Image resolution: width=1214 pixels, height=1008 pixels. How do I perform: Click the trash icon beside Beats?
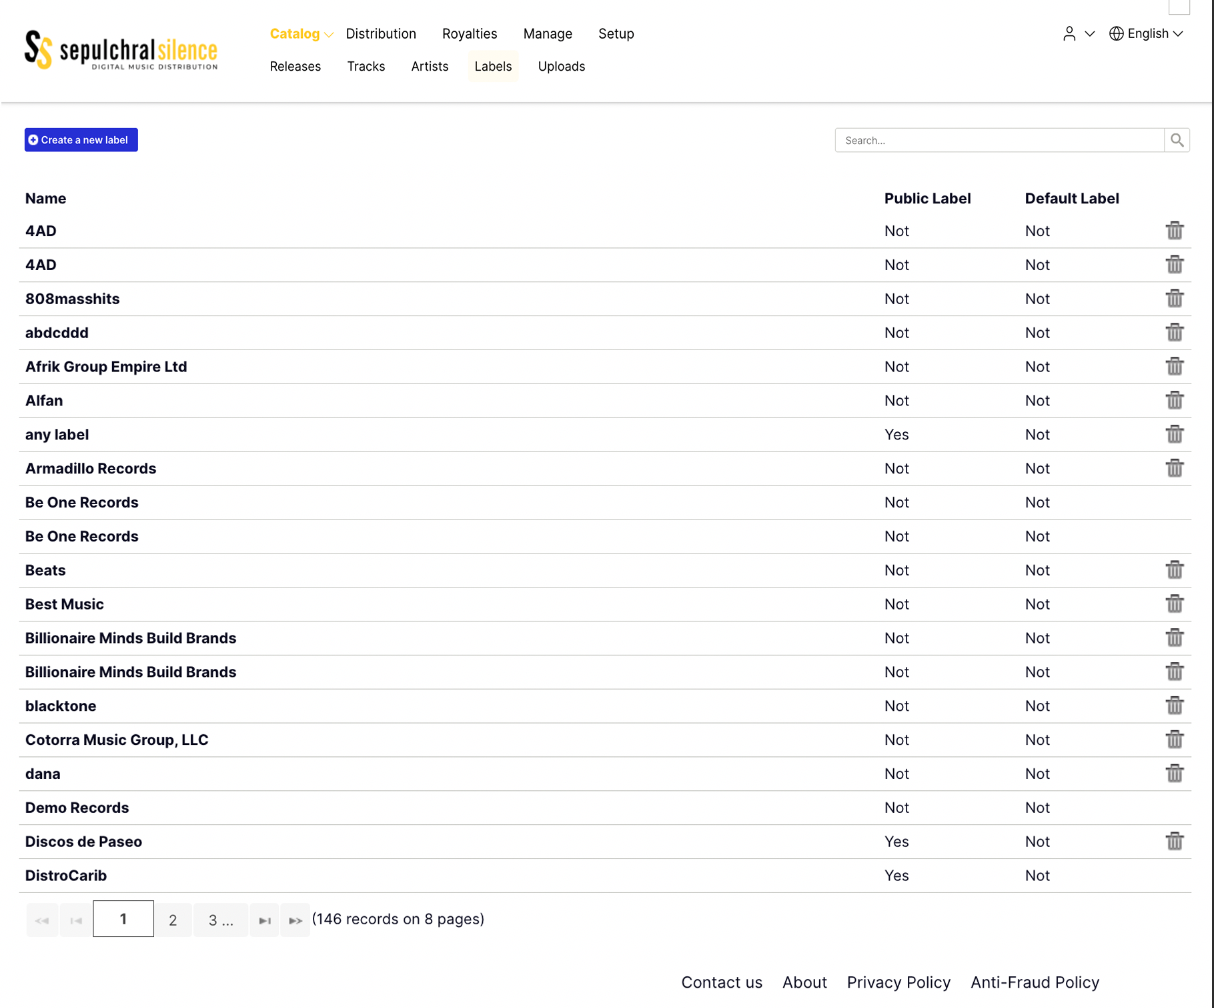click(x=1174, y=570)
